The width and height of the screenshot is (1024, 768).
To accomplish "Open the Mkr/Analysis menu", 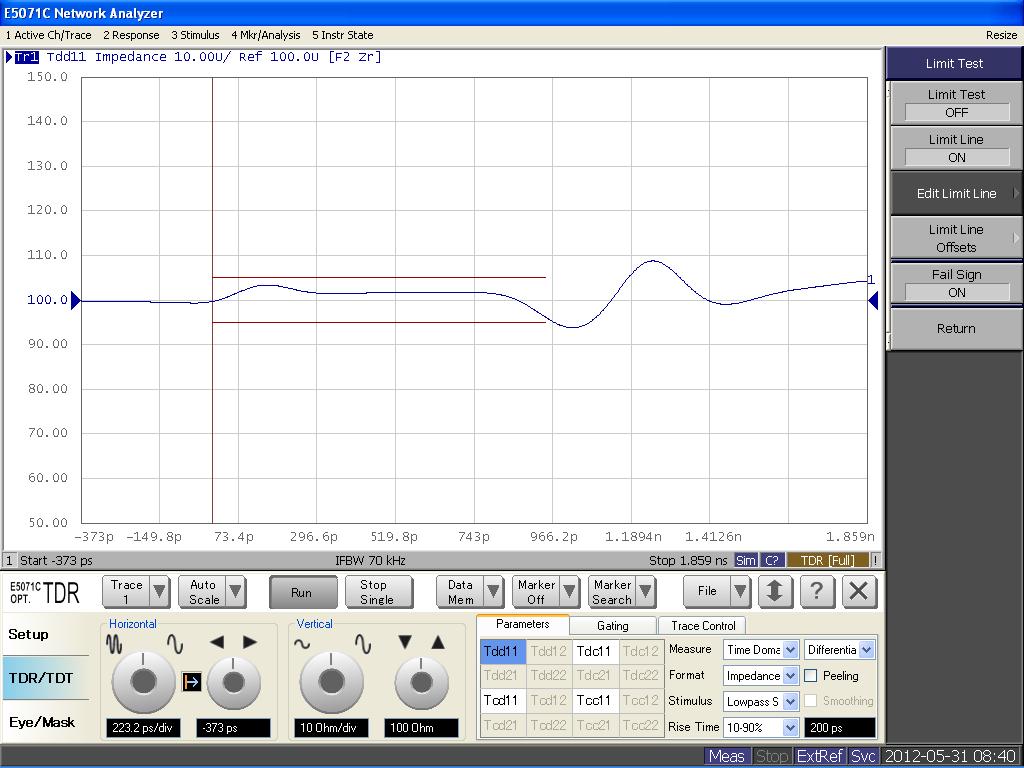I will click(265, 35).
